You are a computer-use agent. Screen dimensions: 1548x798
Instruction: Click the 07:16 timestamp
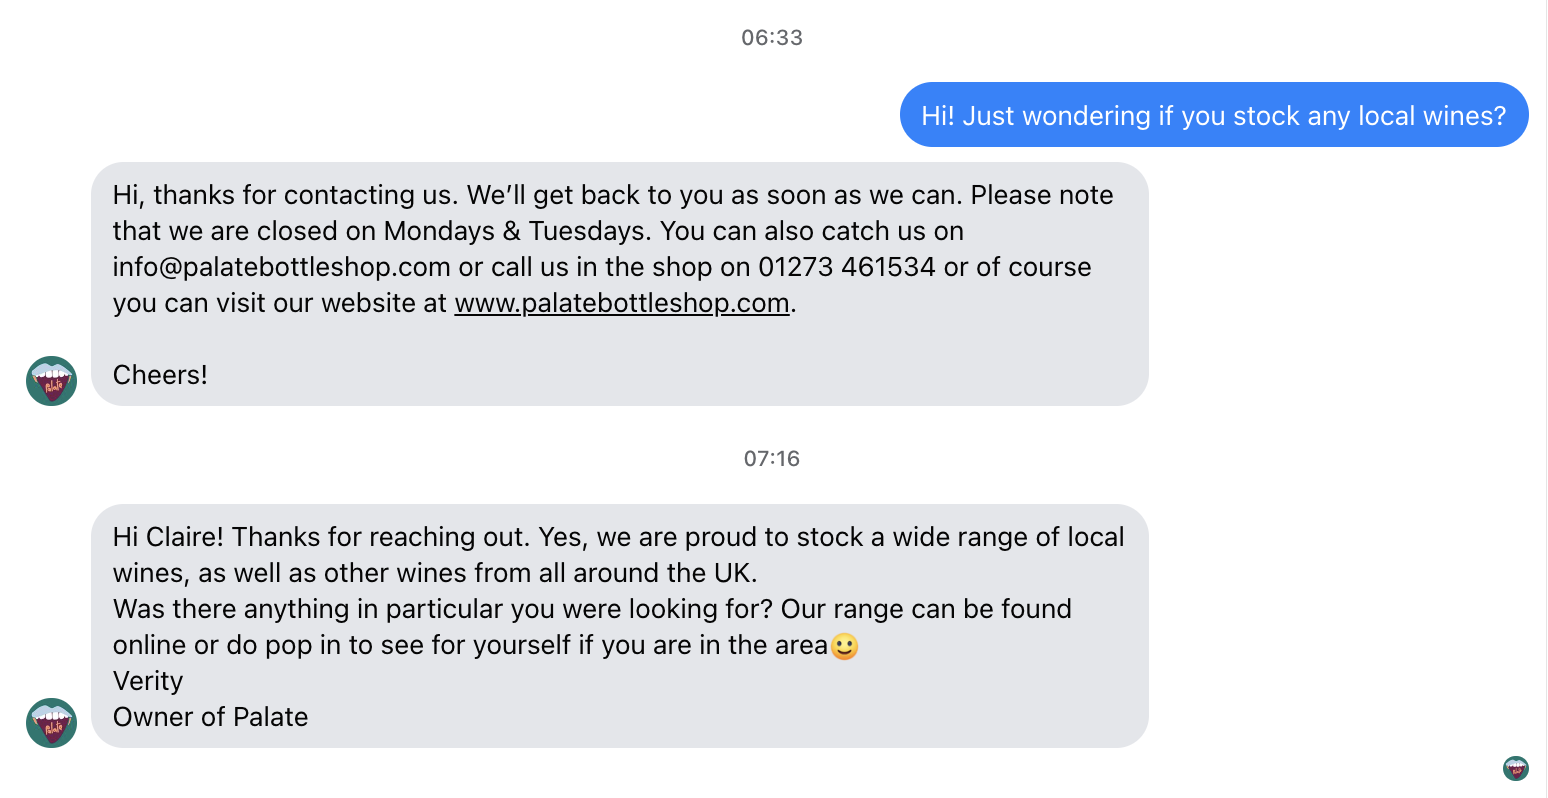click(772, 459)
